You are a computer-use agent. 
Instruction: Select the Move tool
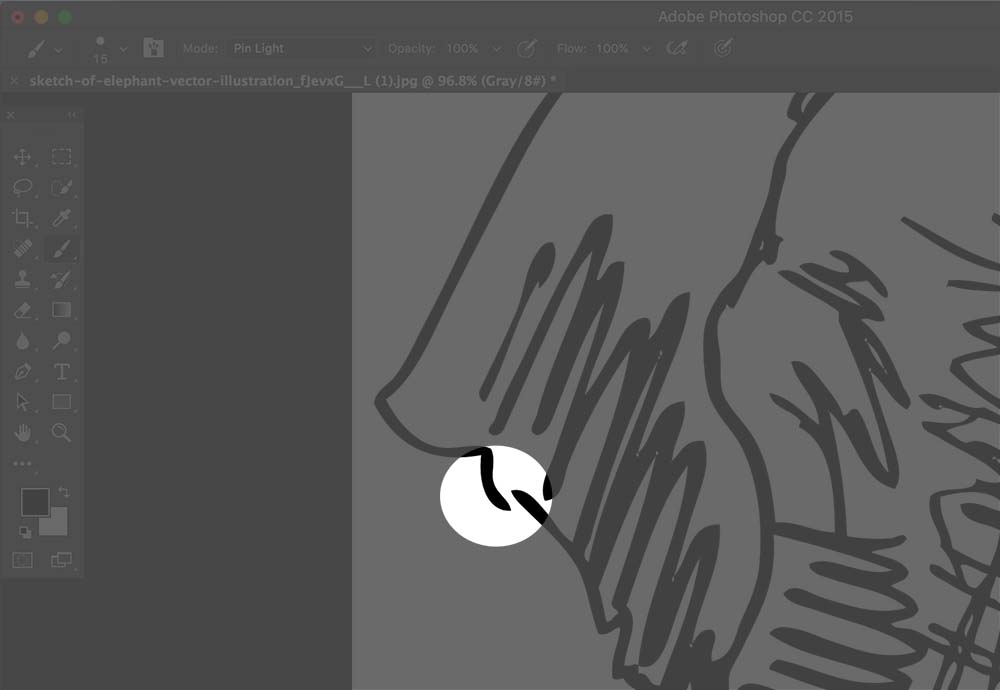point(22,157)
